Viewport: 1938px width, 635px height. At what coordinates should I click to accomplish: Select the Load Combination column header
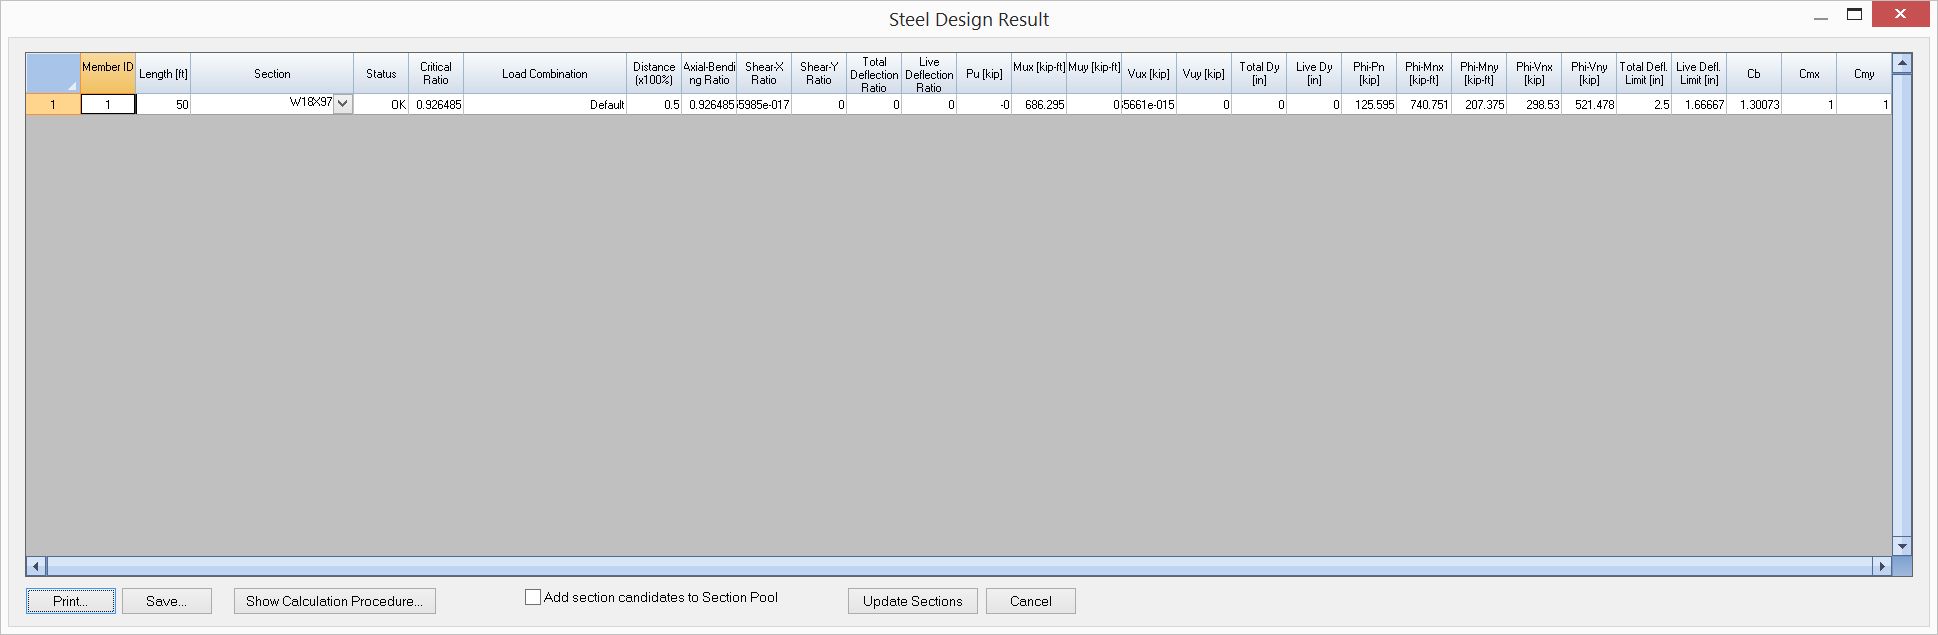(545, 74)
